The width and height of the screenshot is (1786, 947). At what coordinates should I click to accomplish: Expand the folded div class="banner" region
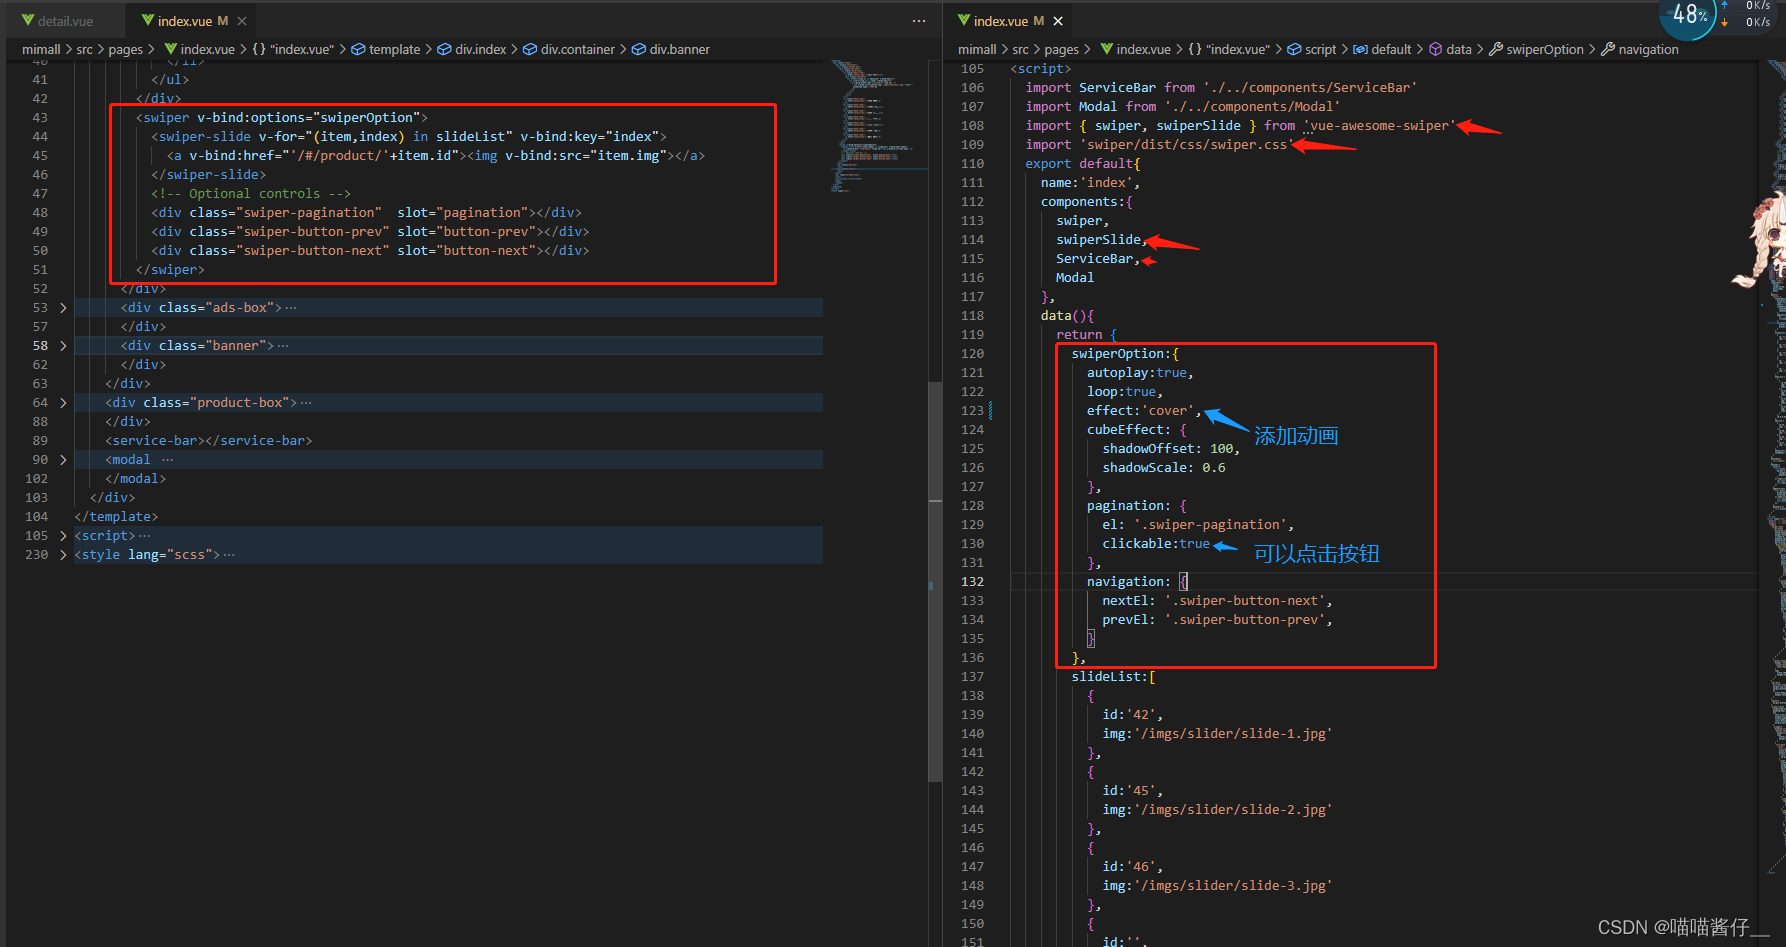tap(62, 345)
